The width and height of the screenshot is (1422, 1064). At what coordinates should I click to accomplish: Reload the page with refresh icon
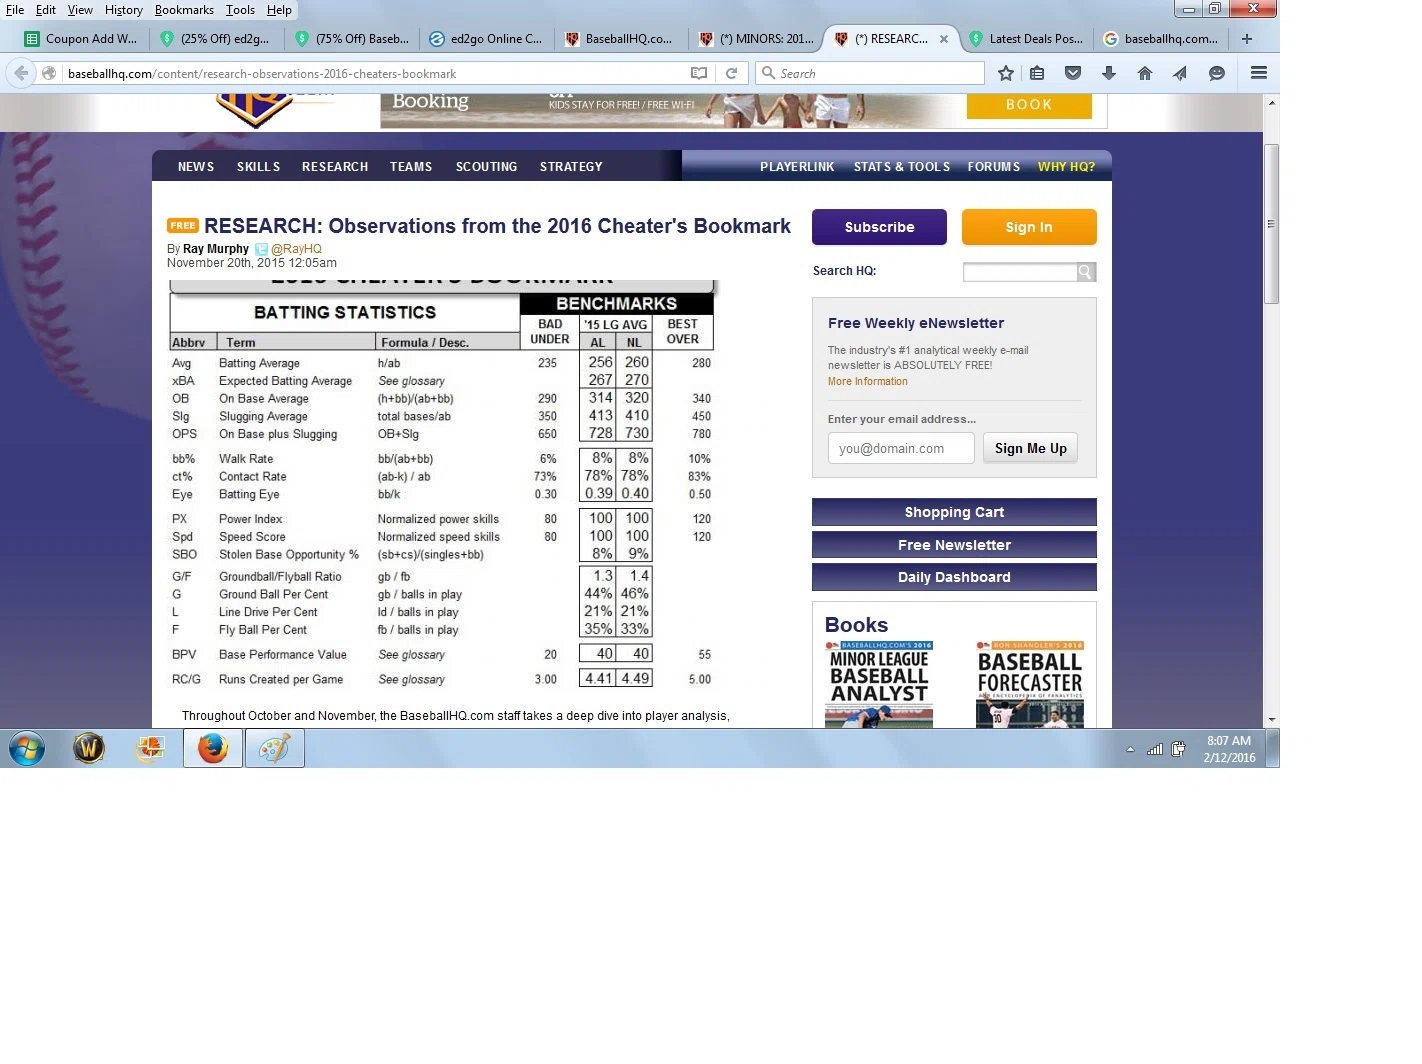(732, 73)
